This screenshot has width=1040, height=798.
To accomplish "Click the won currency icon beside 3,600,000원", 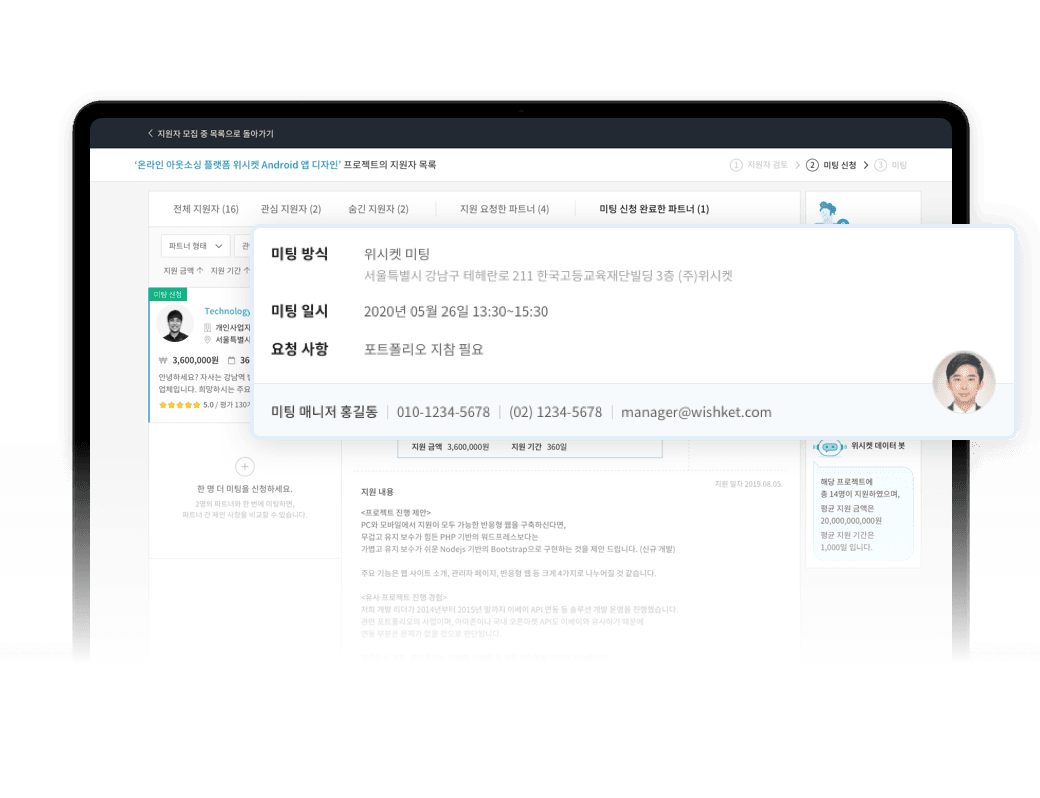I will click(162, 360).
